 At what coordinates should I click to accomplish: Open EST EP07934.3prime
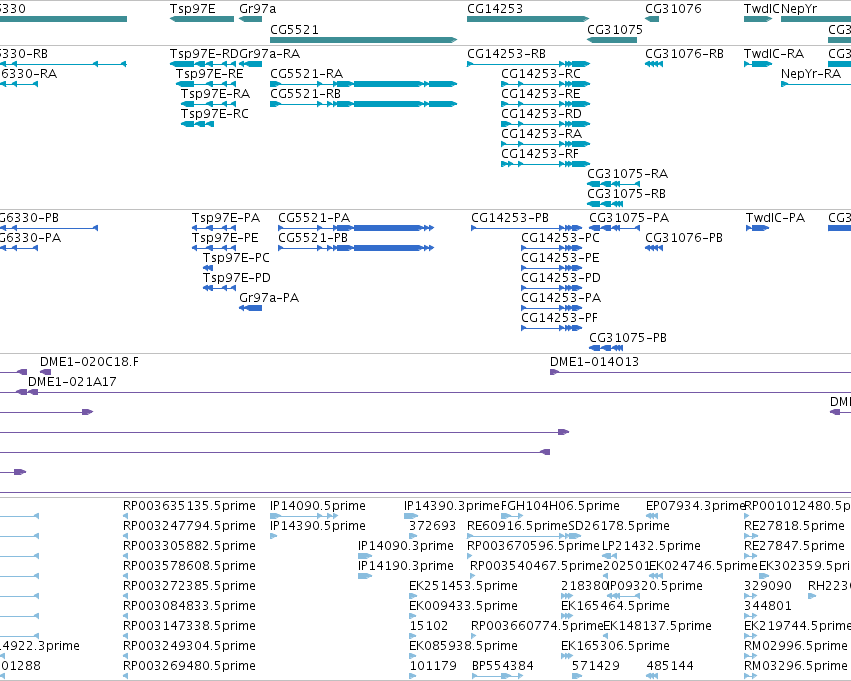[695, 506]
